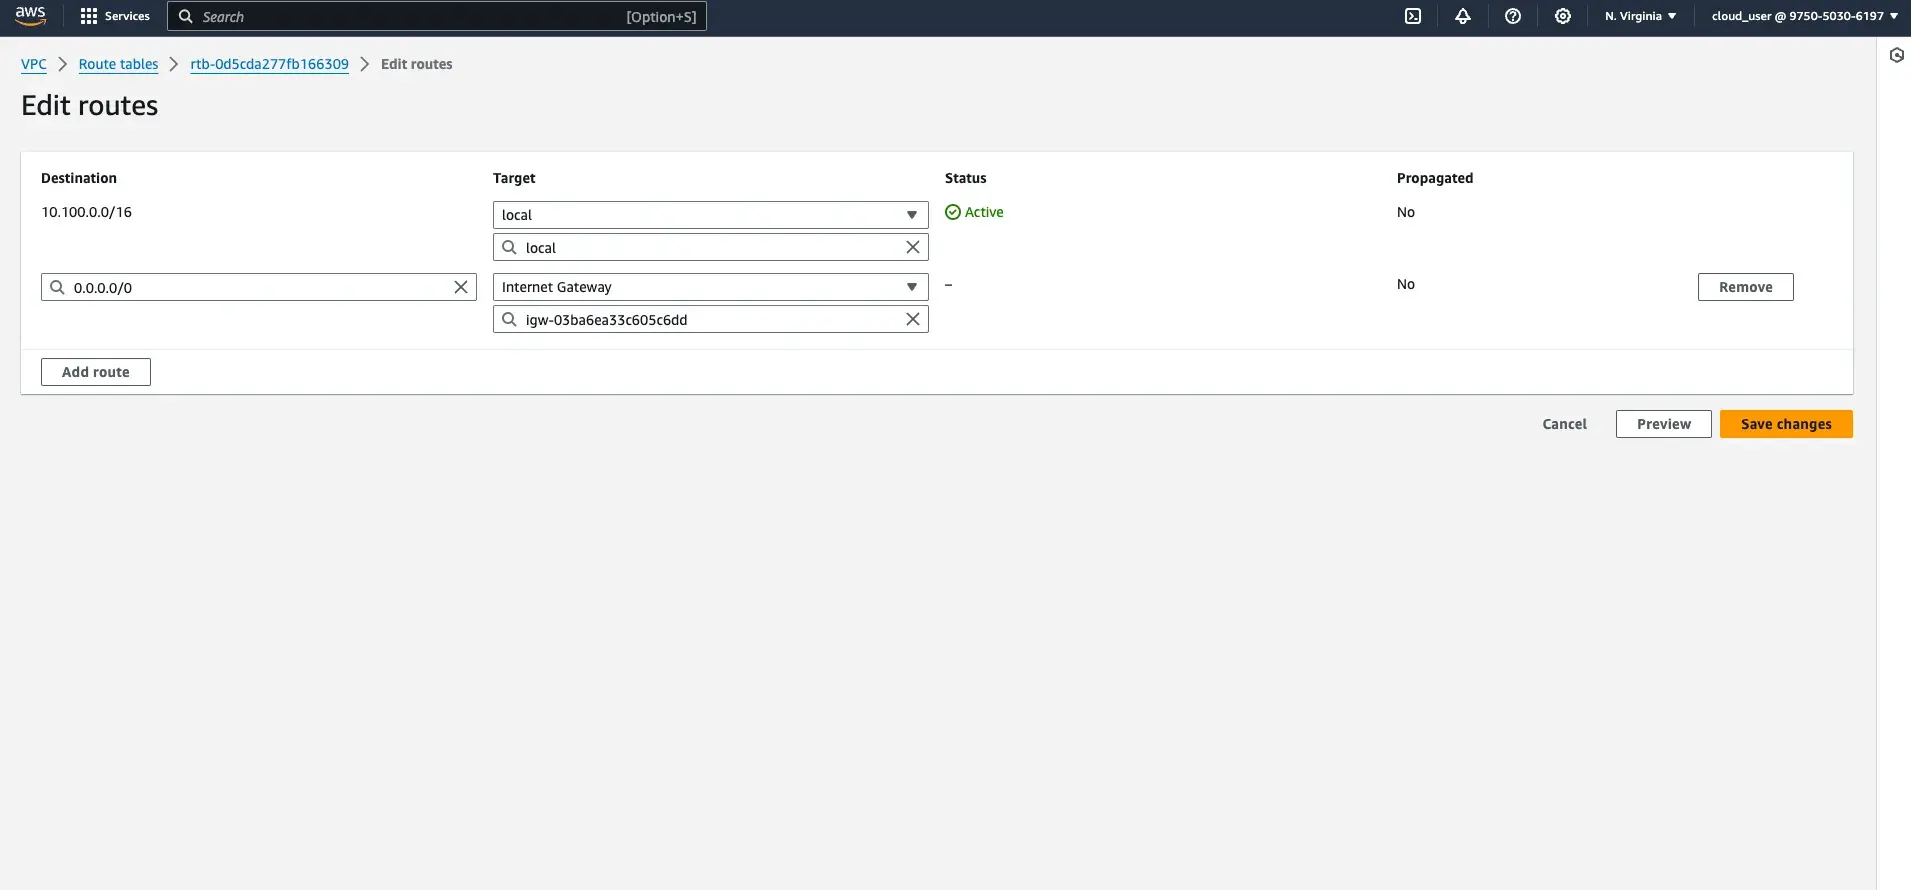1911x890 pixels.
Task: Open the notifications bell
Action: (x=1462, y=16)
